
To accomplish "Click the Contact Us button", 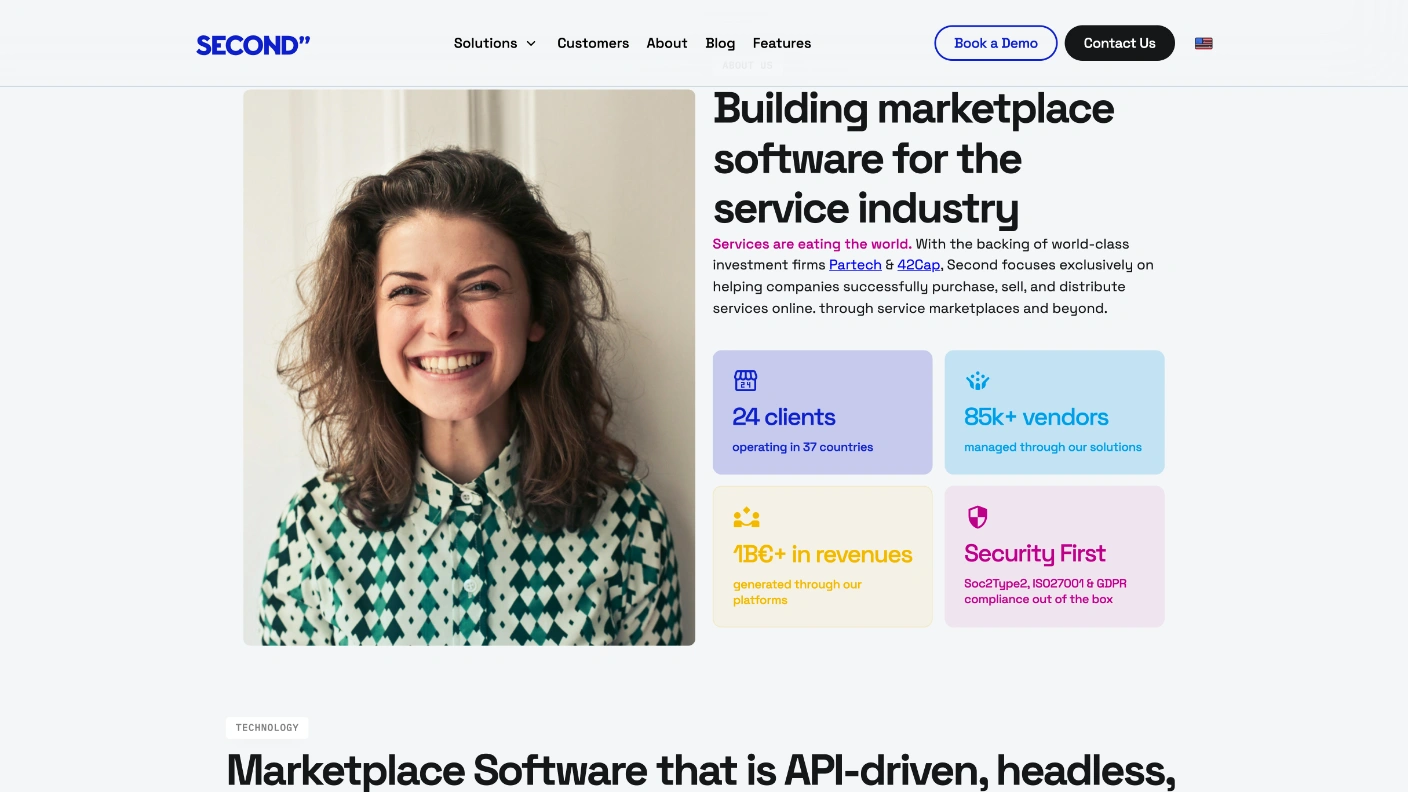I will coord(1119,43).
